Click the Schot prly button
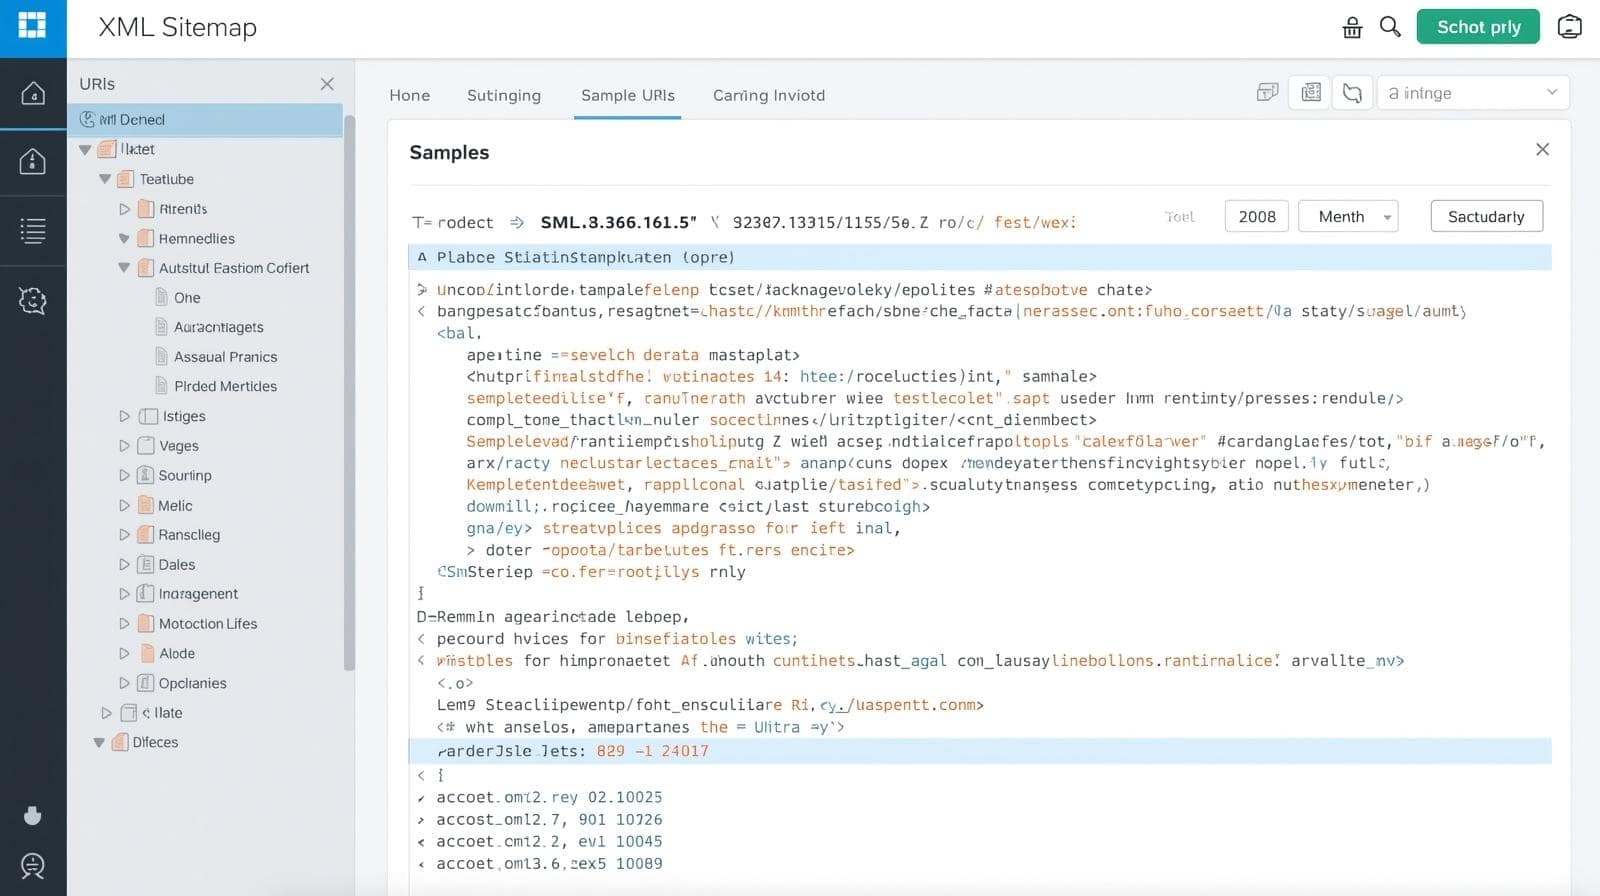The width and height of the screenshot is (1600, 896). tap(1478, 27)
